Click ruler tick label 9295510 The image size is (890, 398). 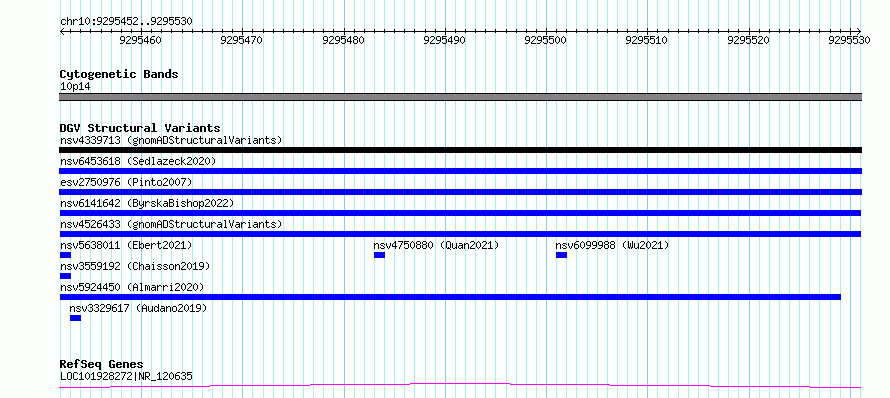(x=647, y=40)
